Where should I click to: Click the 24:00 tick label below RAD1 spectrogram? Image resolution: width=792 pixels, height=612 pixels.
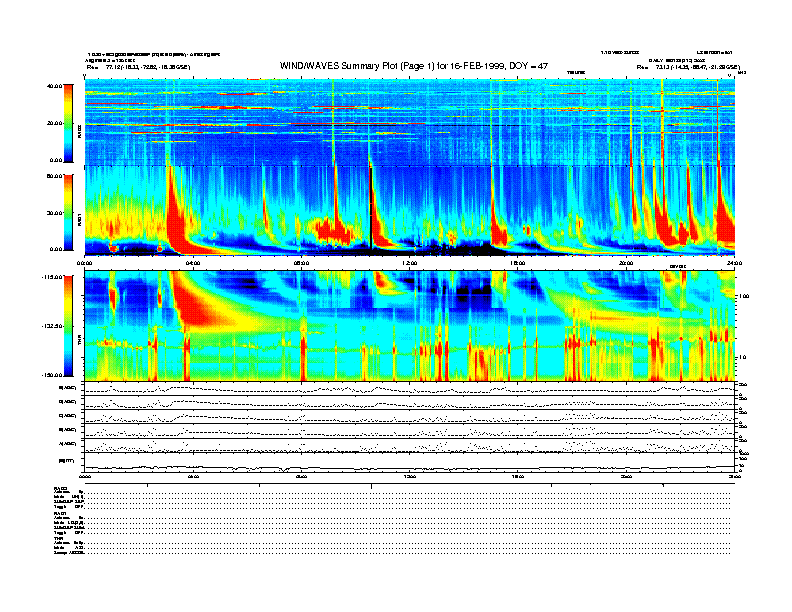coord(734,263)
